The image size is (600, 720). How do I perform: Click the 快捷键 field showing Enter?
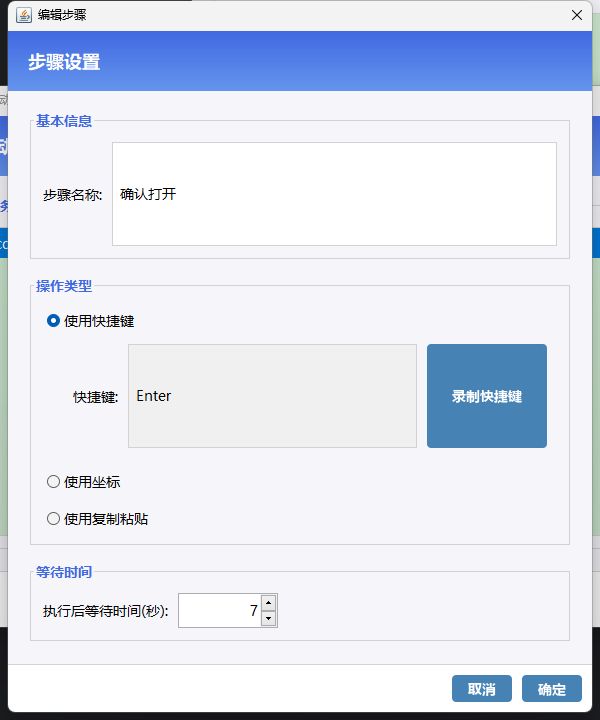pos(272,396)
